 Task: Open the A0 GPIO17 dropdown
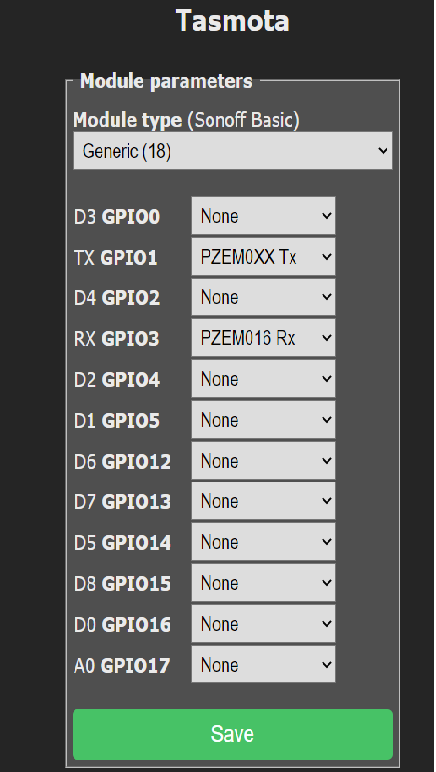click(263, 665)
